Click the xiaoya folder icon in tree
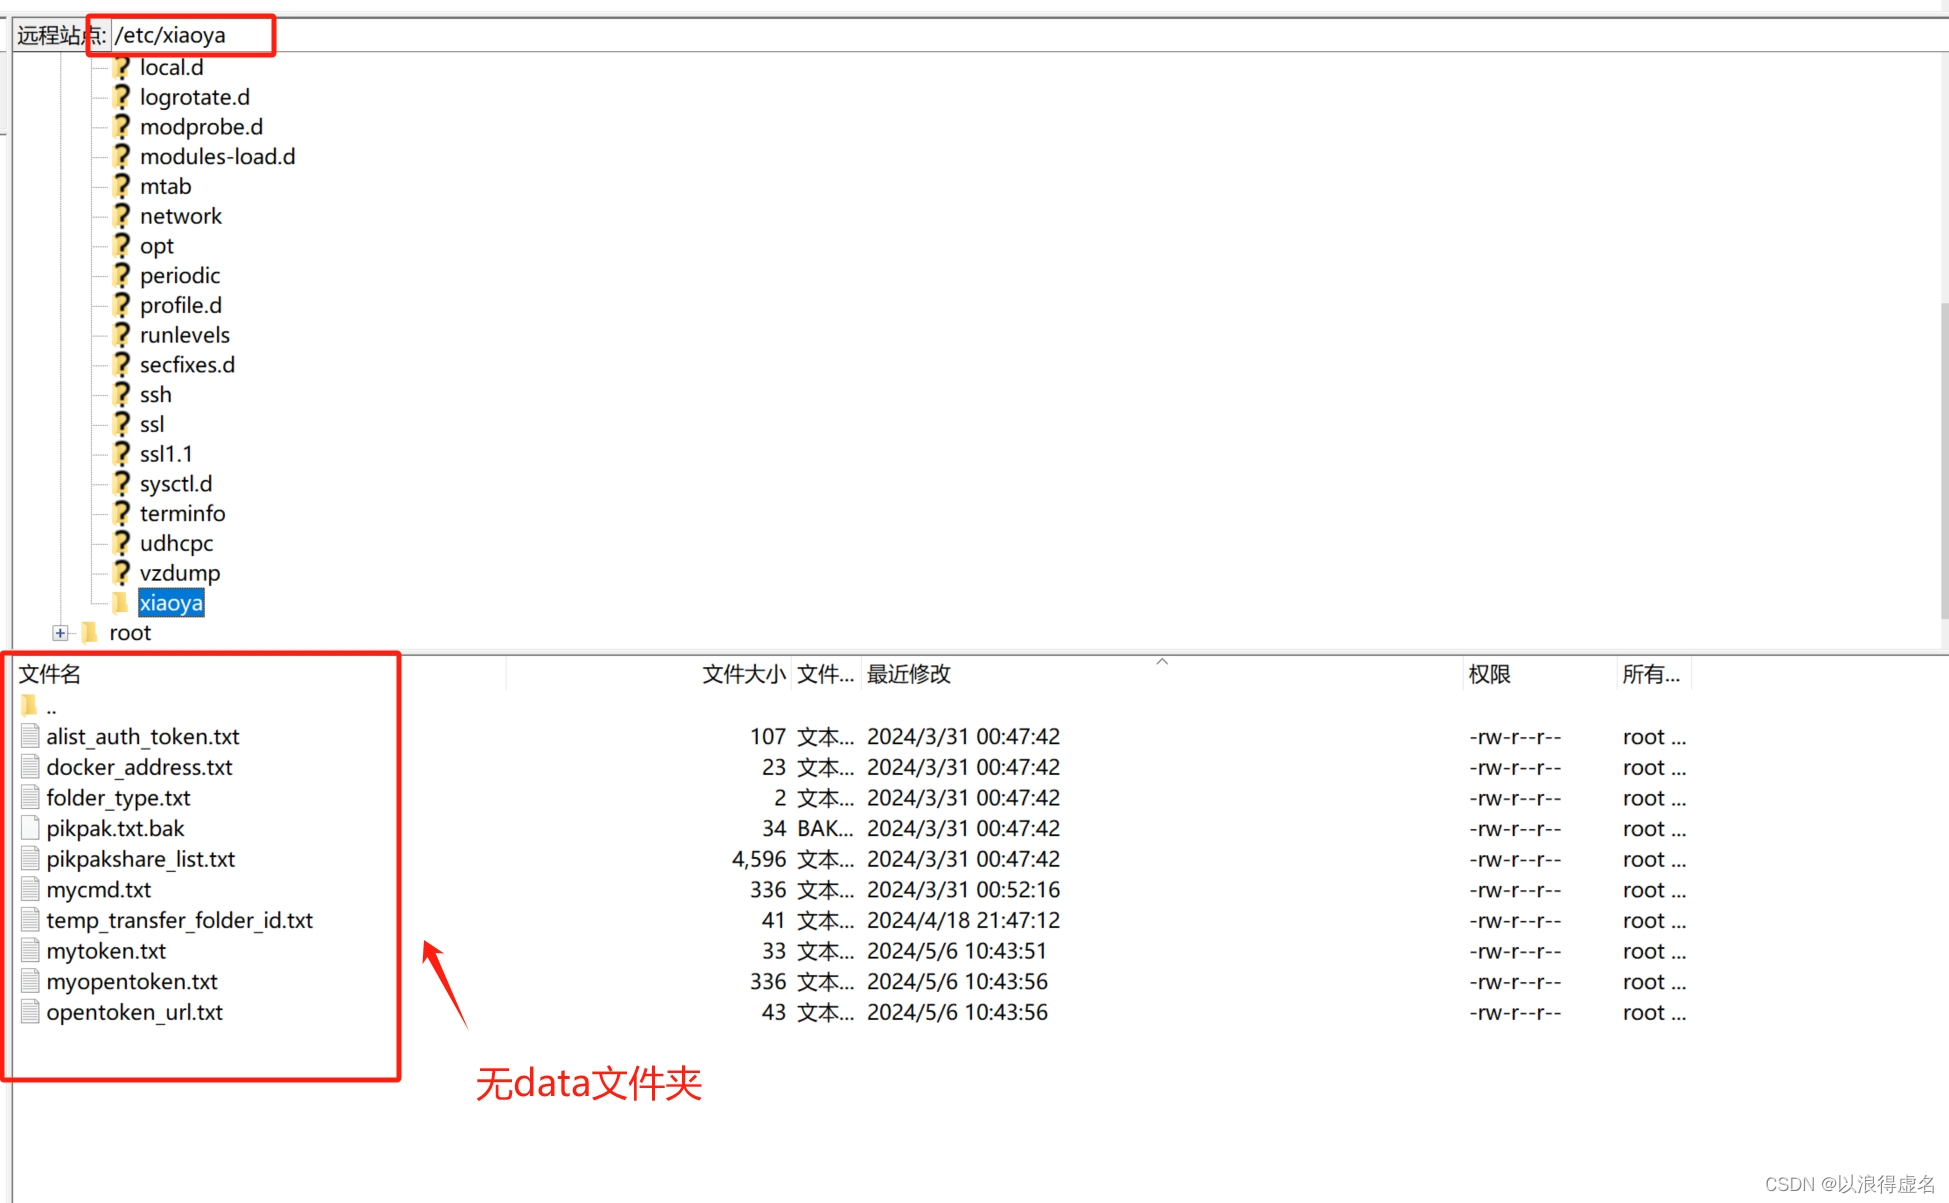Screen dimensions: 1949x1203 point(121,603)
